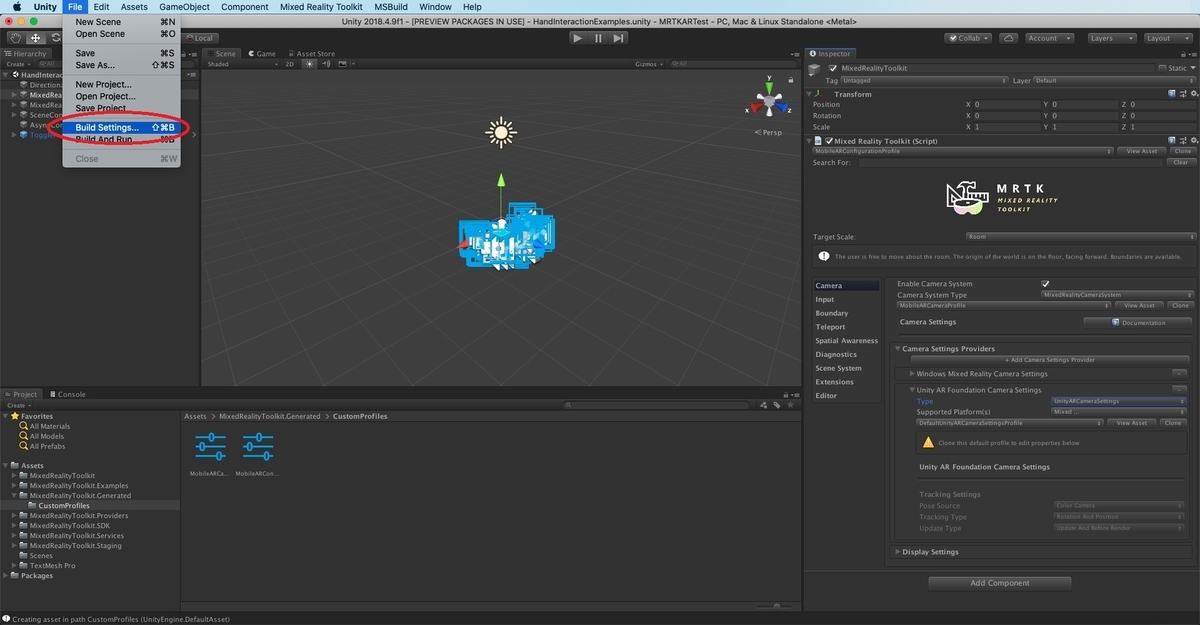The image size is (1200, 625).
Task: Open the Target Scale Room dropdown
Action: (x=1081, y=237)
